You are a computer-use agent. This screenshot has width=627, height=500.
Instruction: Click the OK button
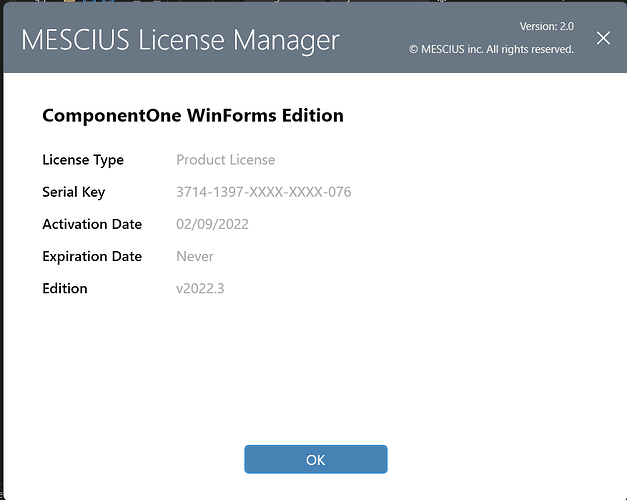[x=315, y=460]
